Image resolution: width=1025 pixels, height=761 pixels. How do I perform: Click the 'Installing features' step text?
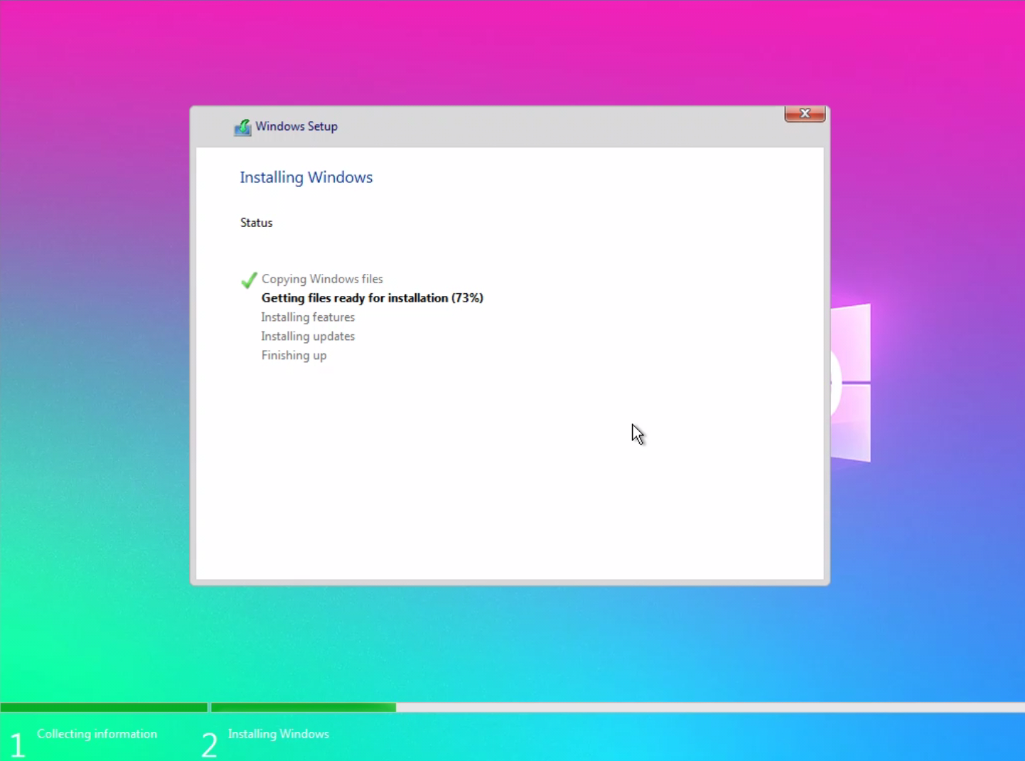308,317
